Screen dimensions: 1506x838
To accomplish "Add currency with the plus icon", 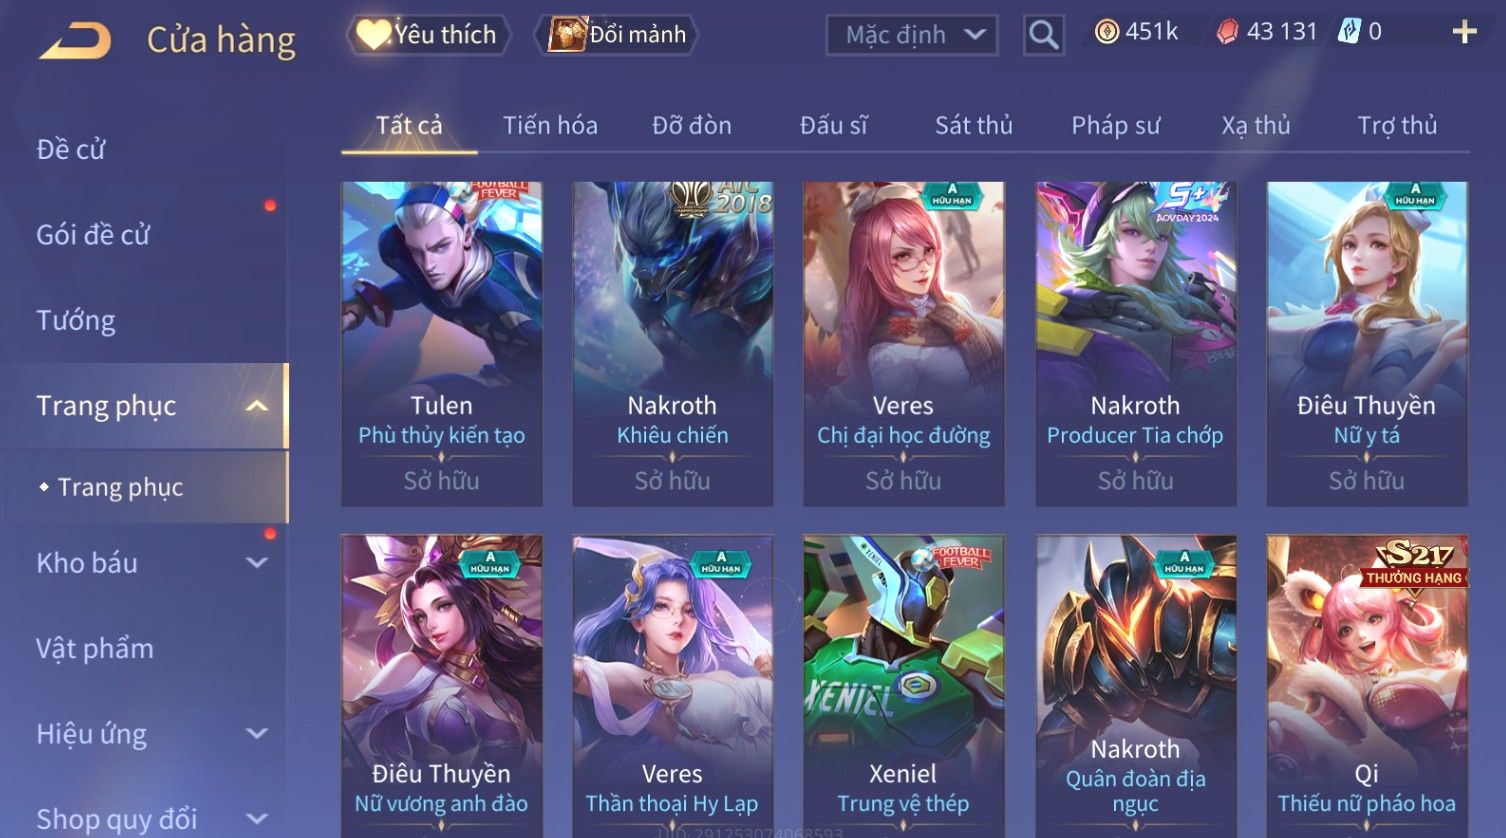I will 1464,33.
